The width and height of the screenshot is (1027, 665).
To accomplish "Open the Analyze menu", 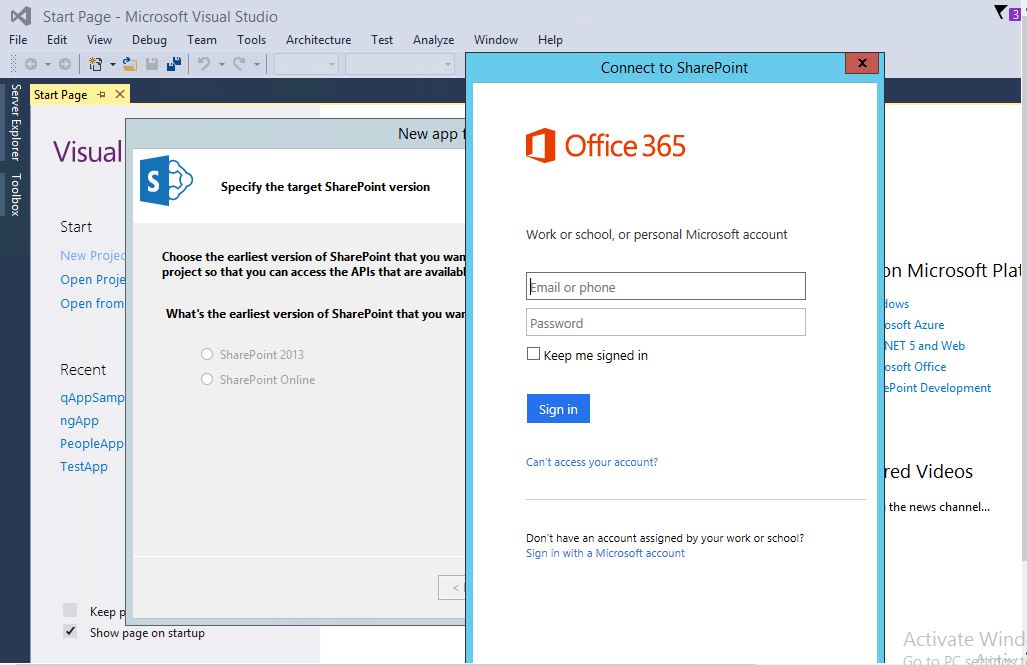I will (434, 40).
